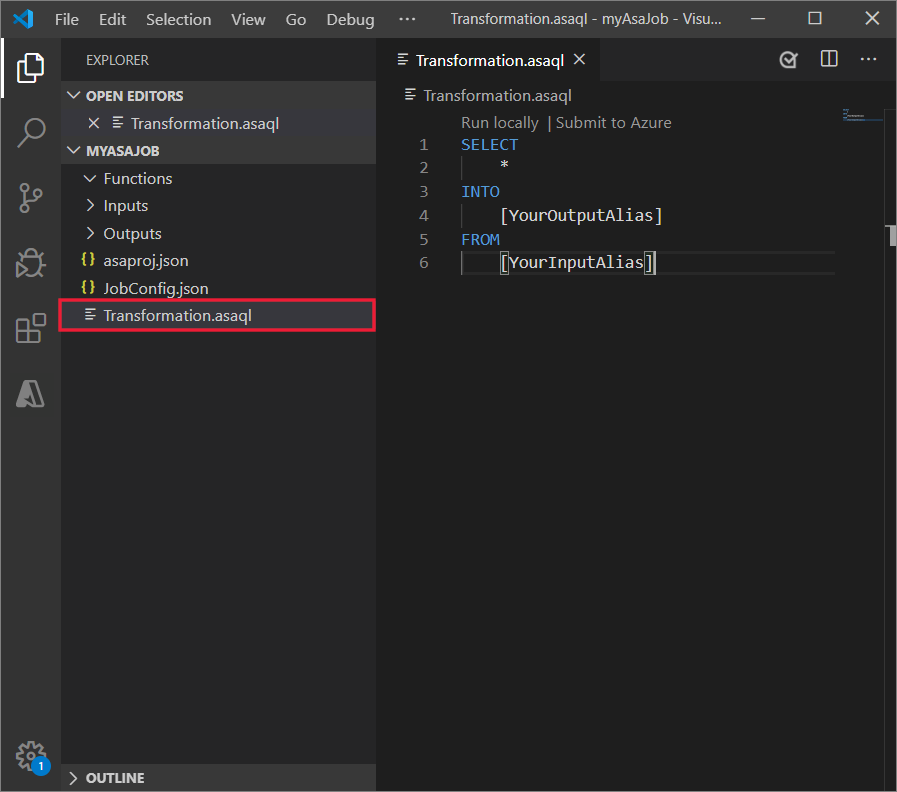Switch to the Transformation.asaql editor tab
897x792 pixels.
click(x=489, y=59)
